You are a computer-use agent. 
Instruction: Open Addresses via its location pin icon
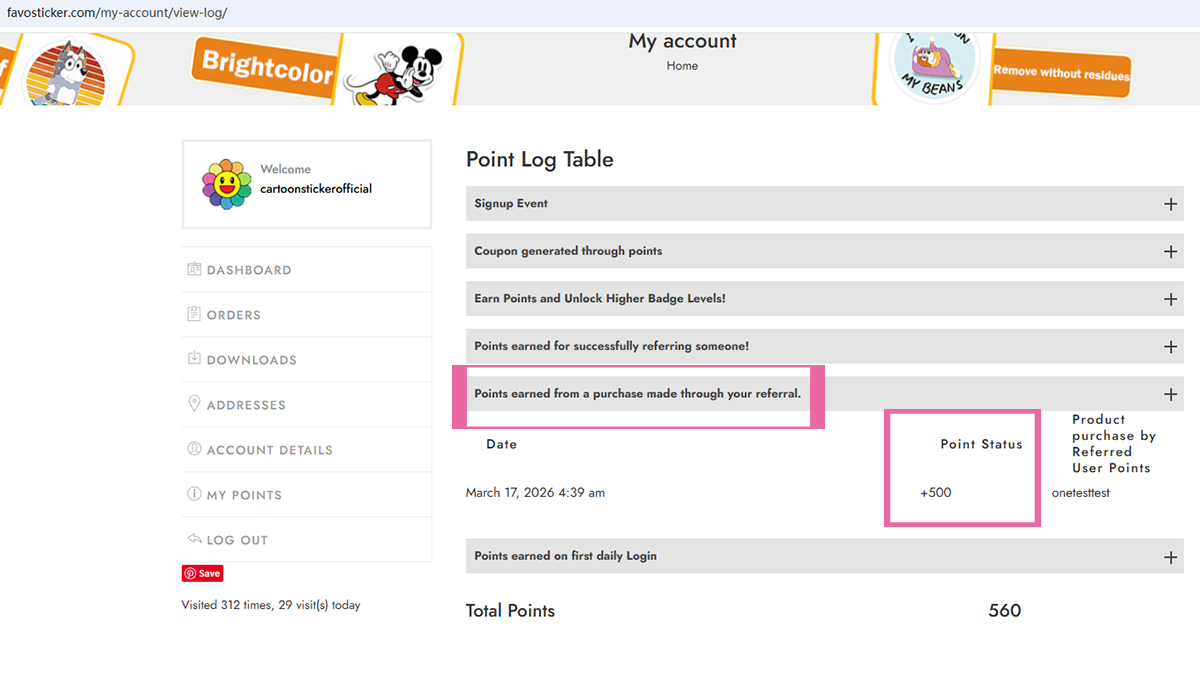[193, 404]
